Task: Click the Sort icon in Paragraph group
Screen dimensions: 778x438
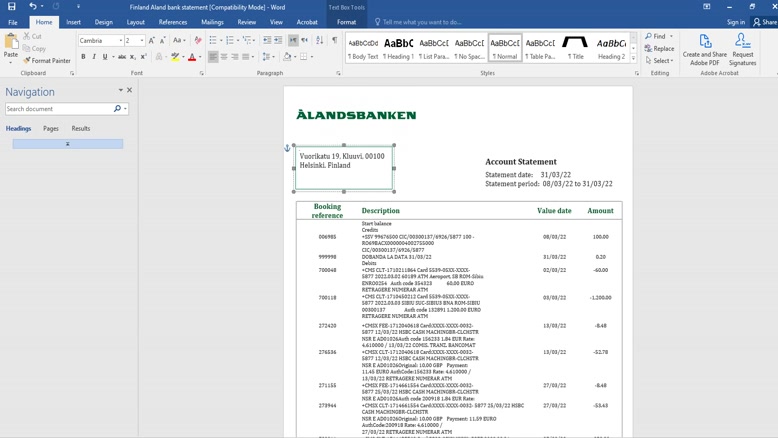Action: 320,41
